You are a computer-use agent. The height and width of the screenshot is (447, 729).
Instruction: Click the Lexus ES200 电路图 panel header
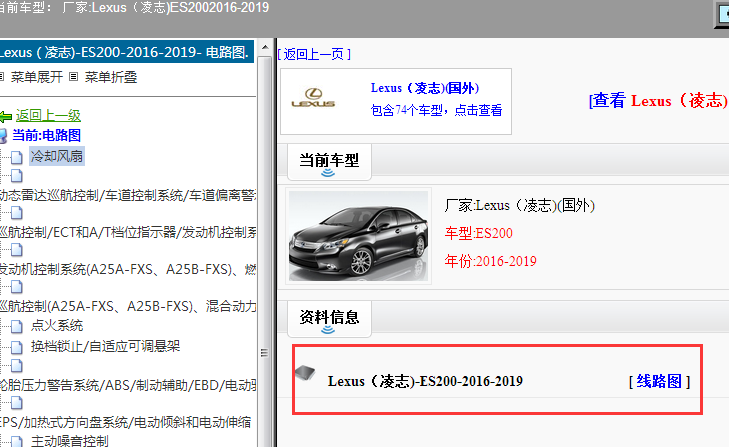(127, 52)
